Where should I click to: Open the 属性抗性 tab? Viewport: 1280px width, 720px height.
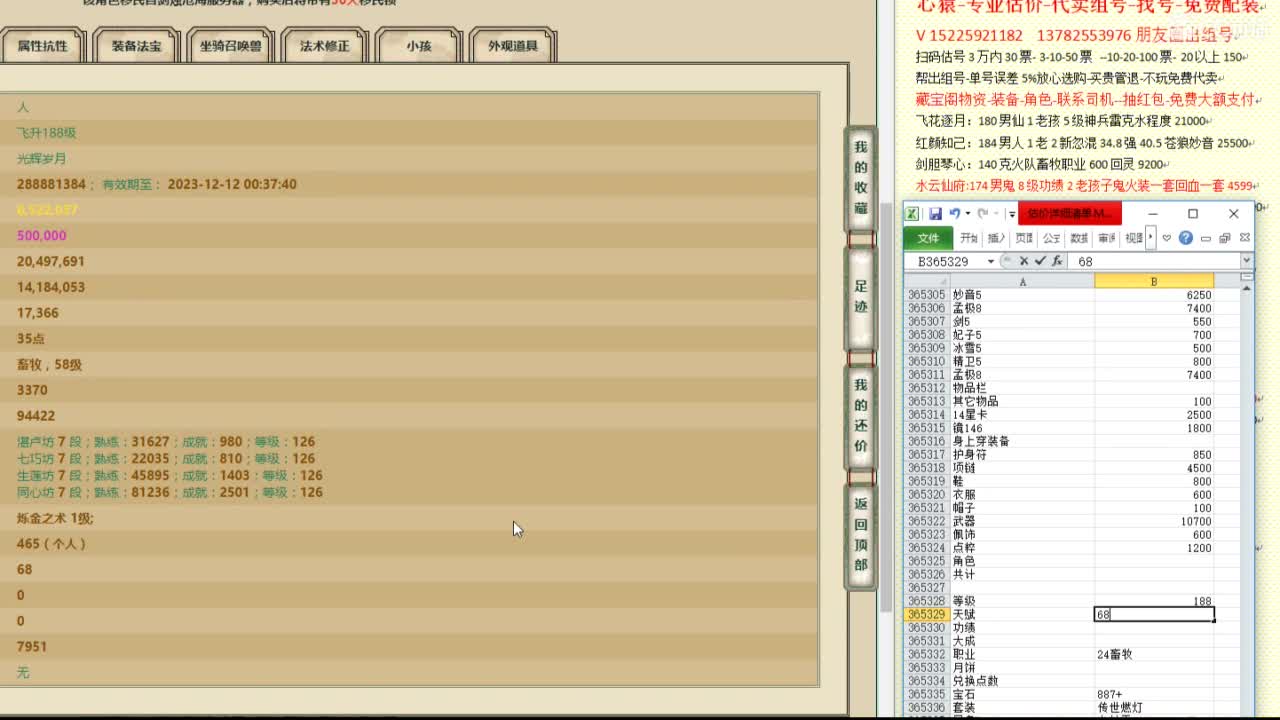click(x=43, y=46)
